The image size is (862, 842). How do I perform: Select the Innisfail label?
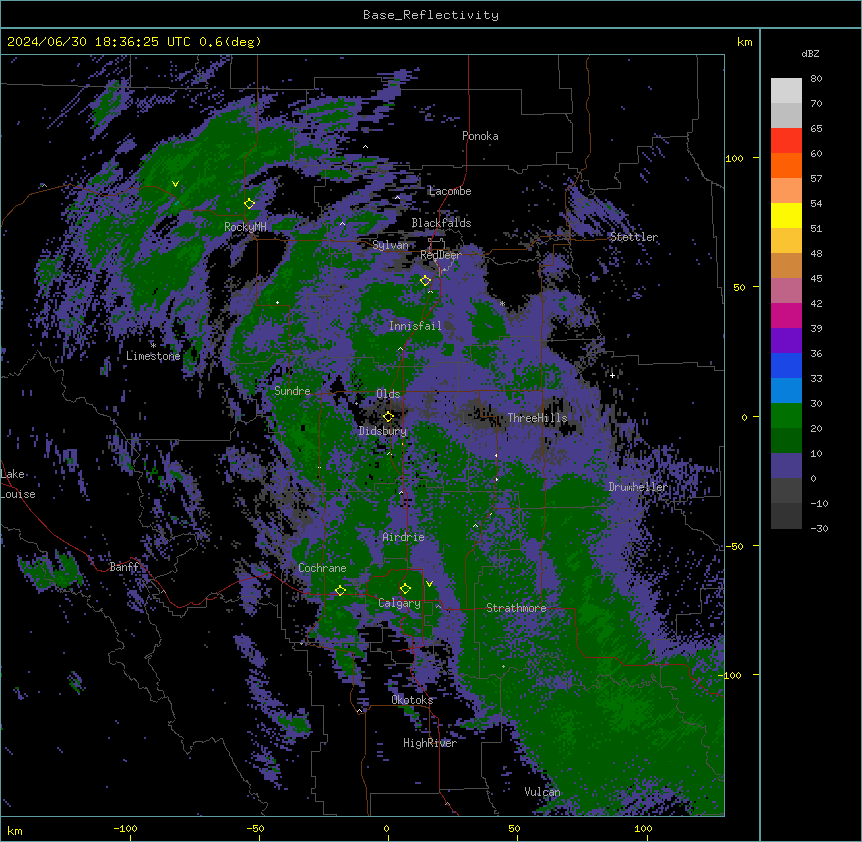tap(415, 326)
